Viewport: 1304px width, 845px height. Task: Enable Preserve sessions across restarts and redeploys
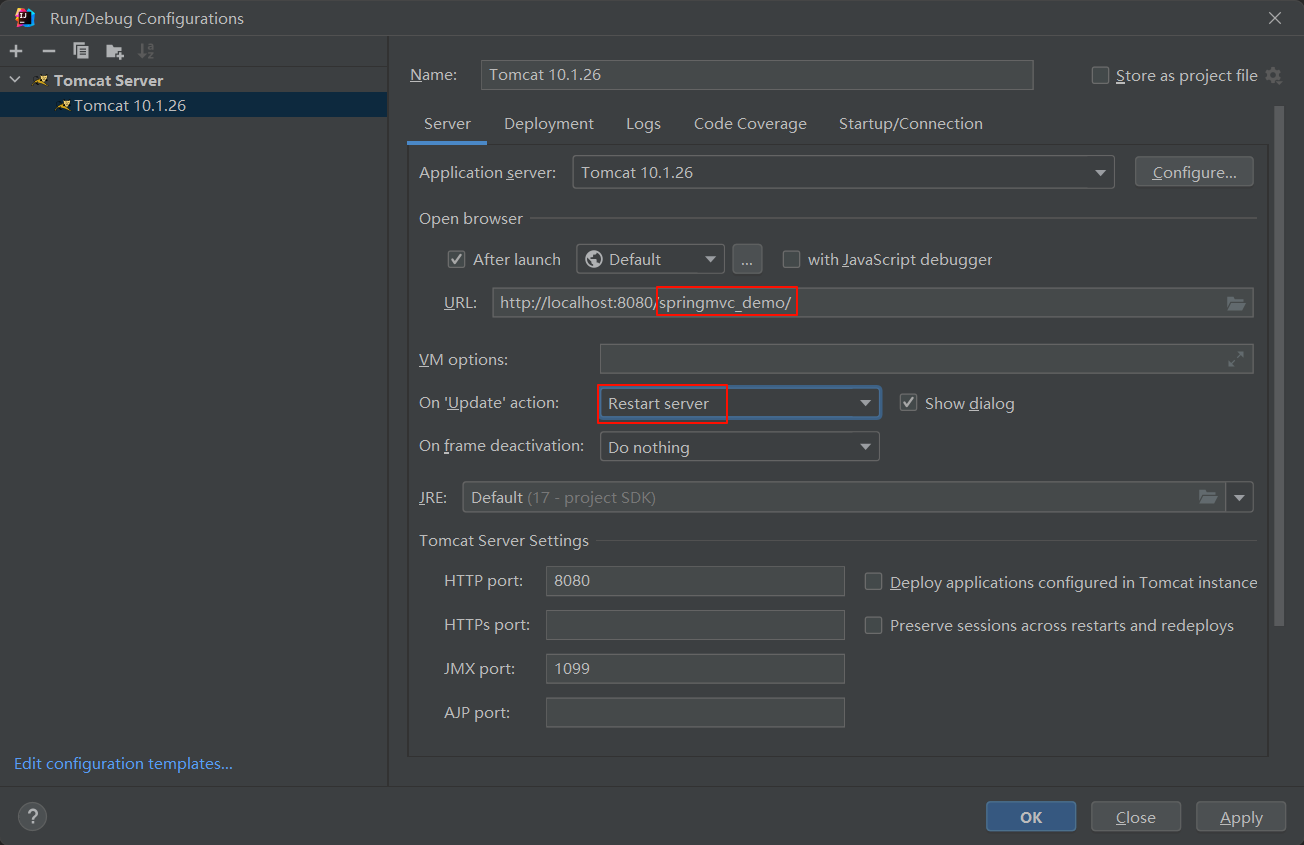click(873, 625)
